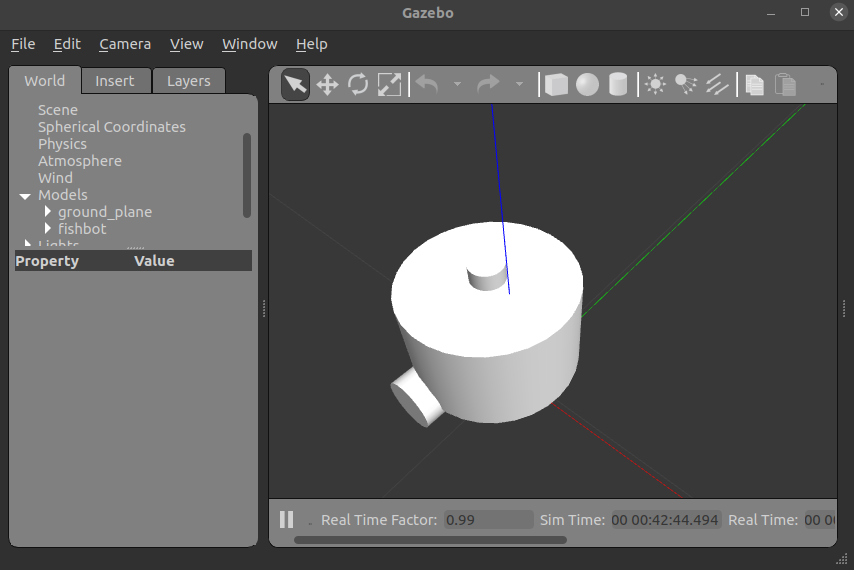Expand the fishbot model
This screenshot has width=854, height=570.
click(47, 229)
